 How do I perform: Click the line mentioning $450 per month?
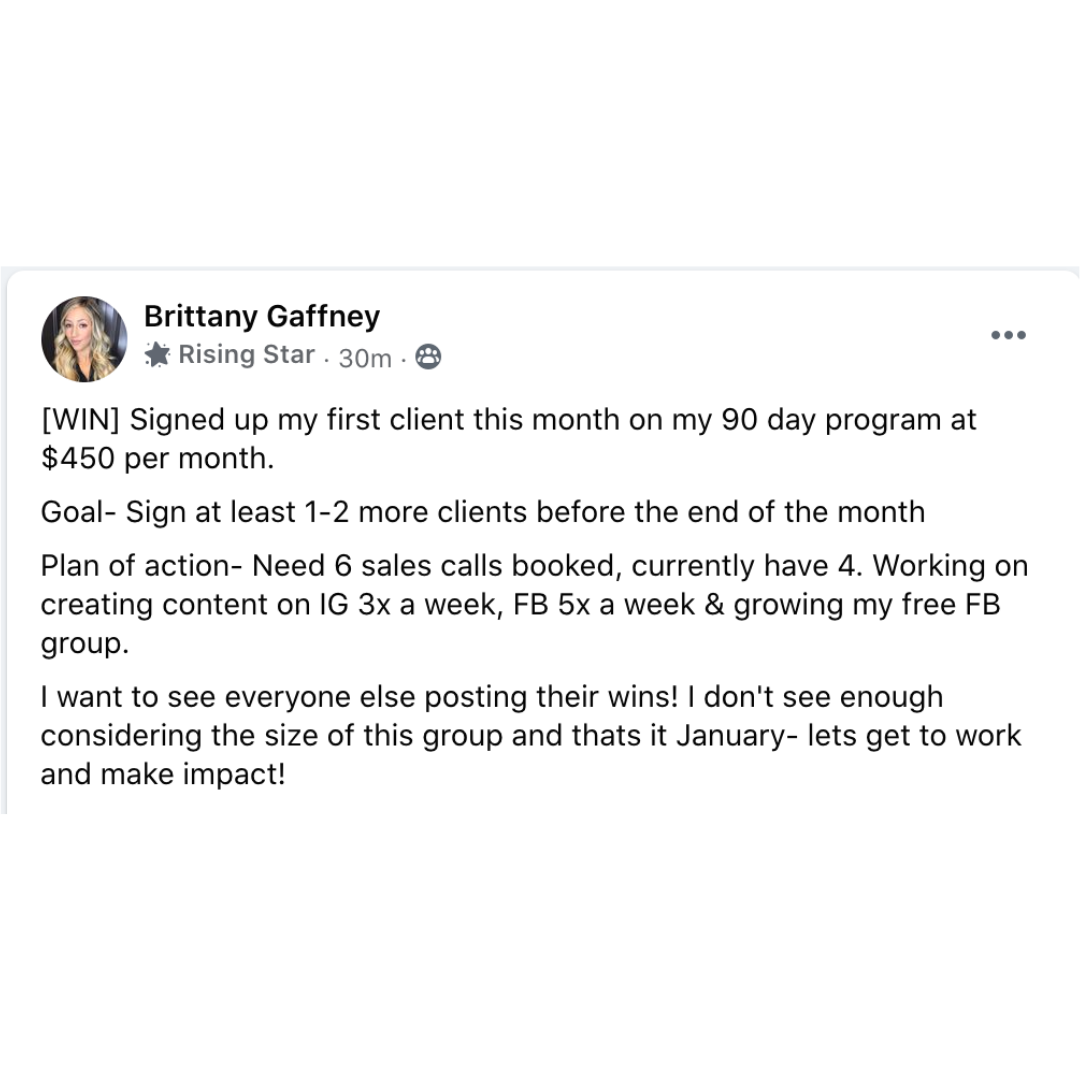(158, 458)
